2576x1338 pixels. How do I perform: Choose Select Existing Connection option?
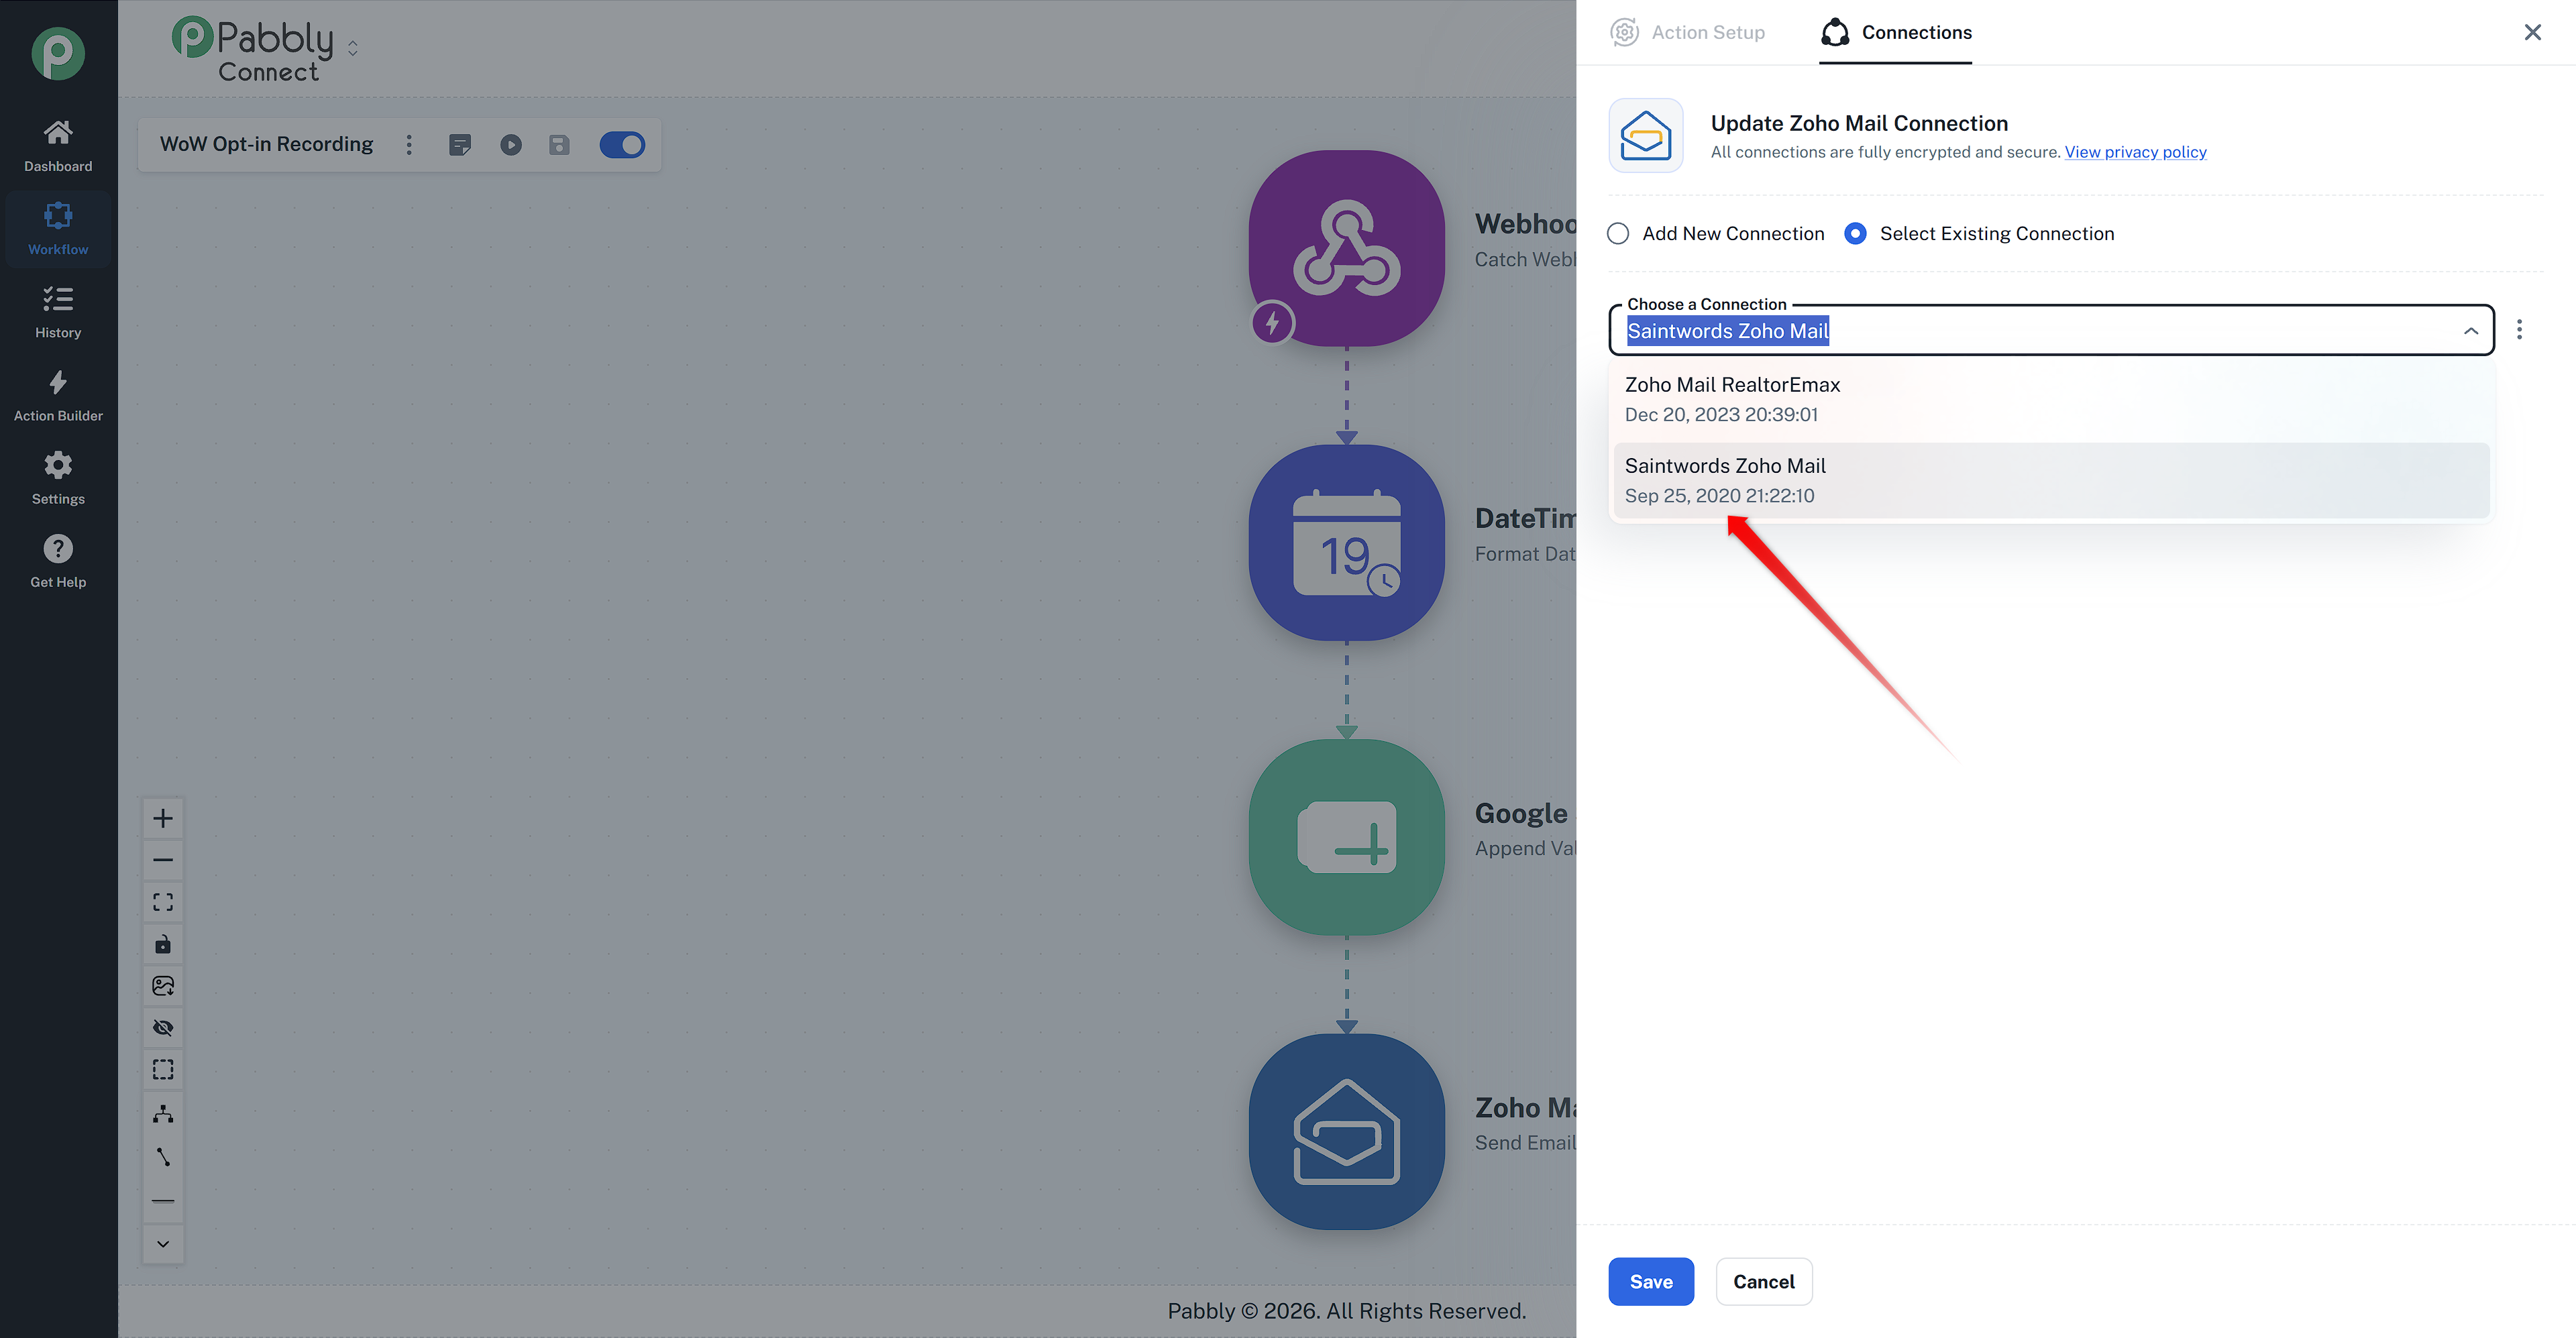coord(1980,233)
